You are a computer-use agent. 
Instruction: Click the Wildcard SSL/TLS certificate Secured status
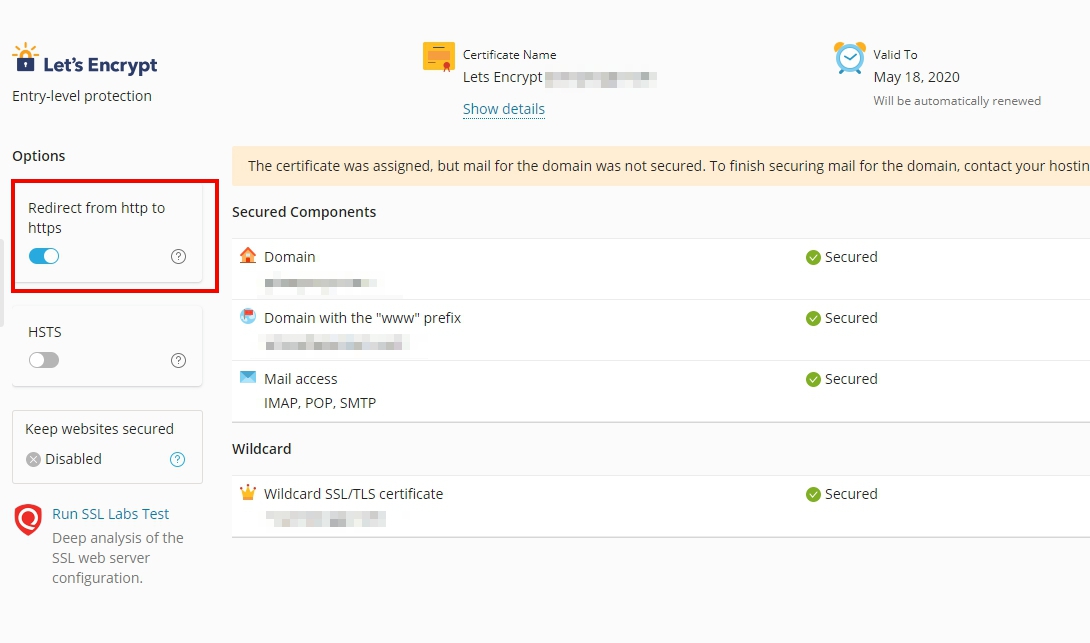pos(841,494)
